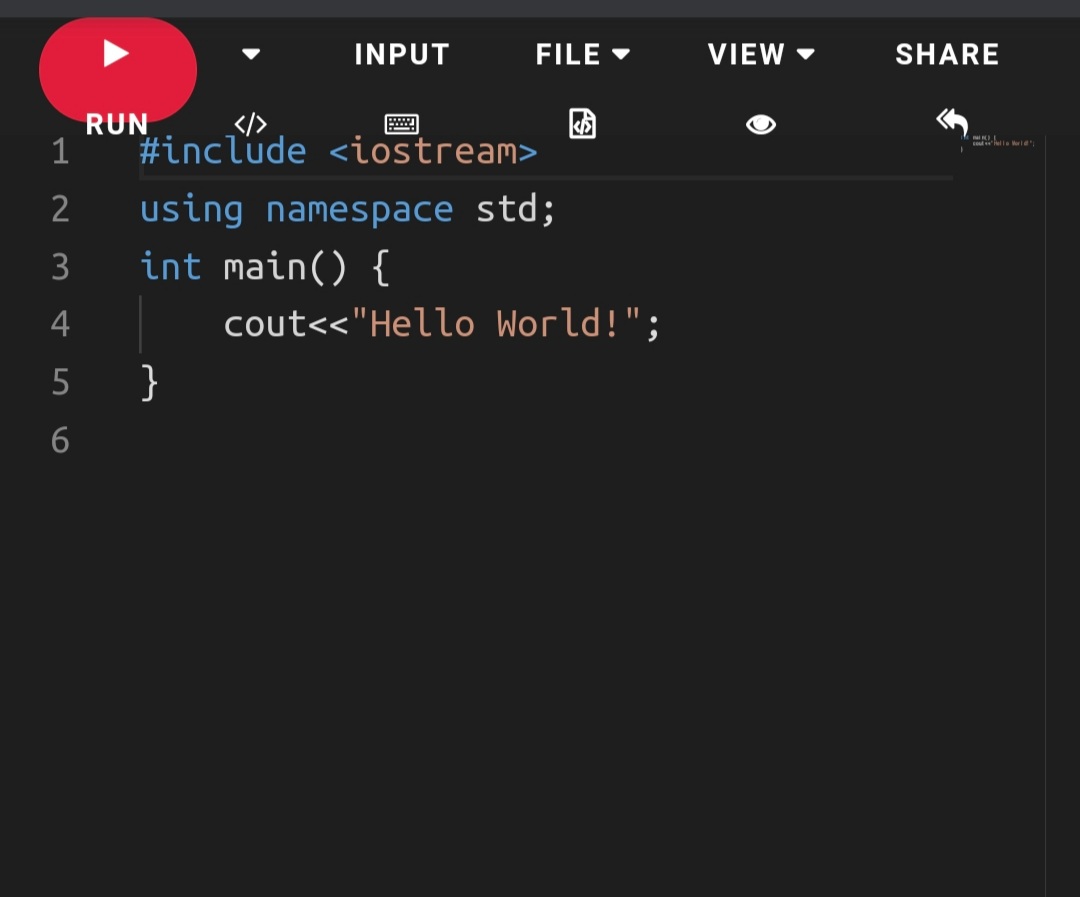This screenshot has height=897, width=1080.
Task: Click on the #include <iostream> line
Action: point(338,152)
